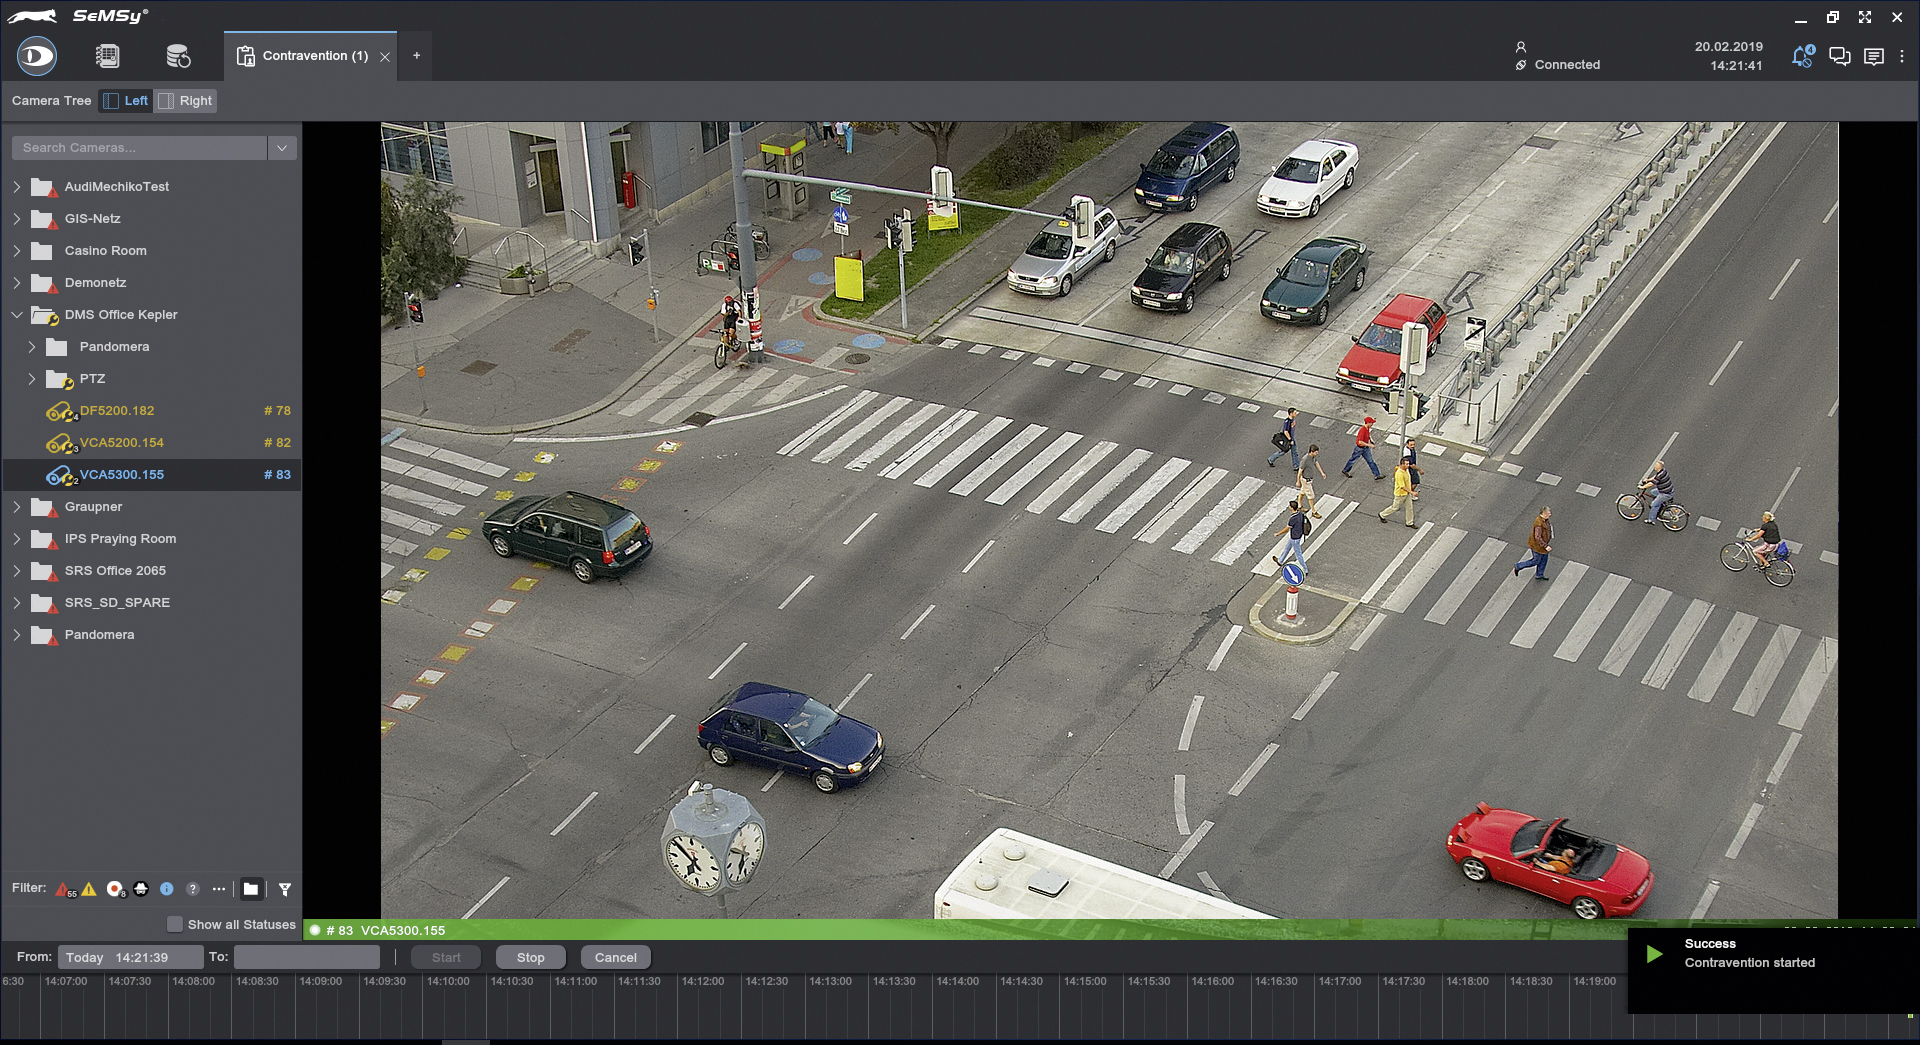Click the notebook journal icon
This screenshot has height=1045, width=1920.
[107, 56]
